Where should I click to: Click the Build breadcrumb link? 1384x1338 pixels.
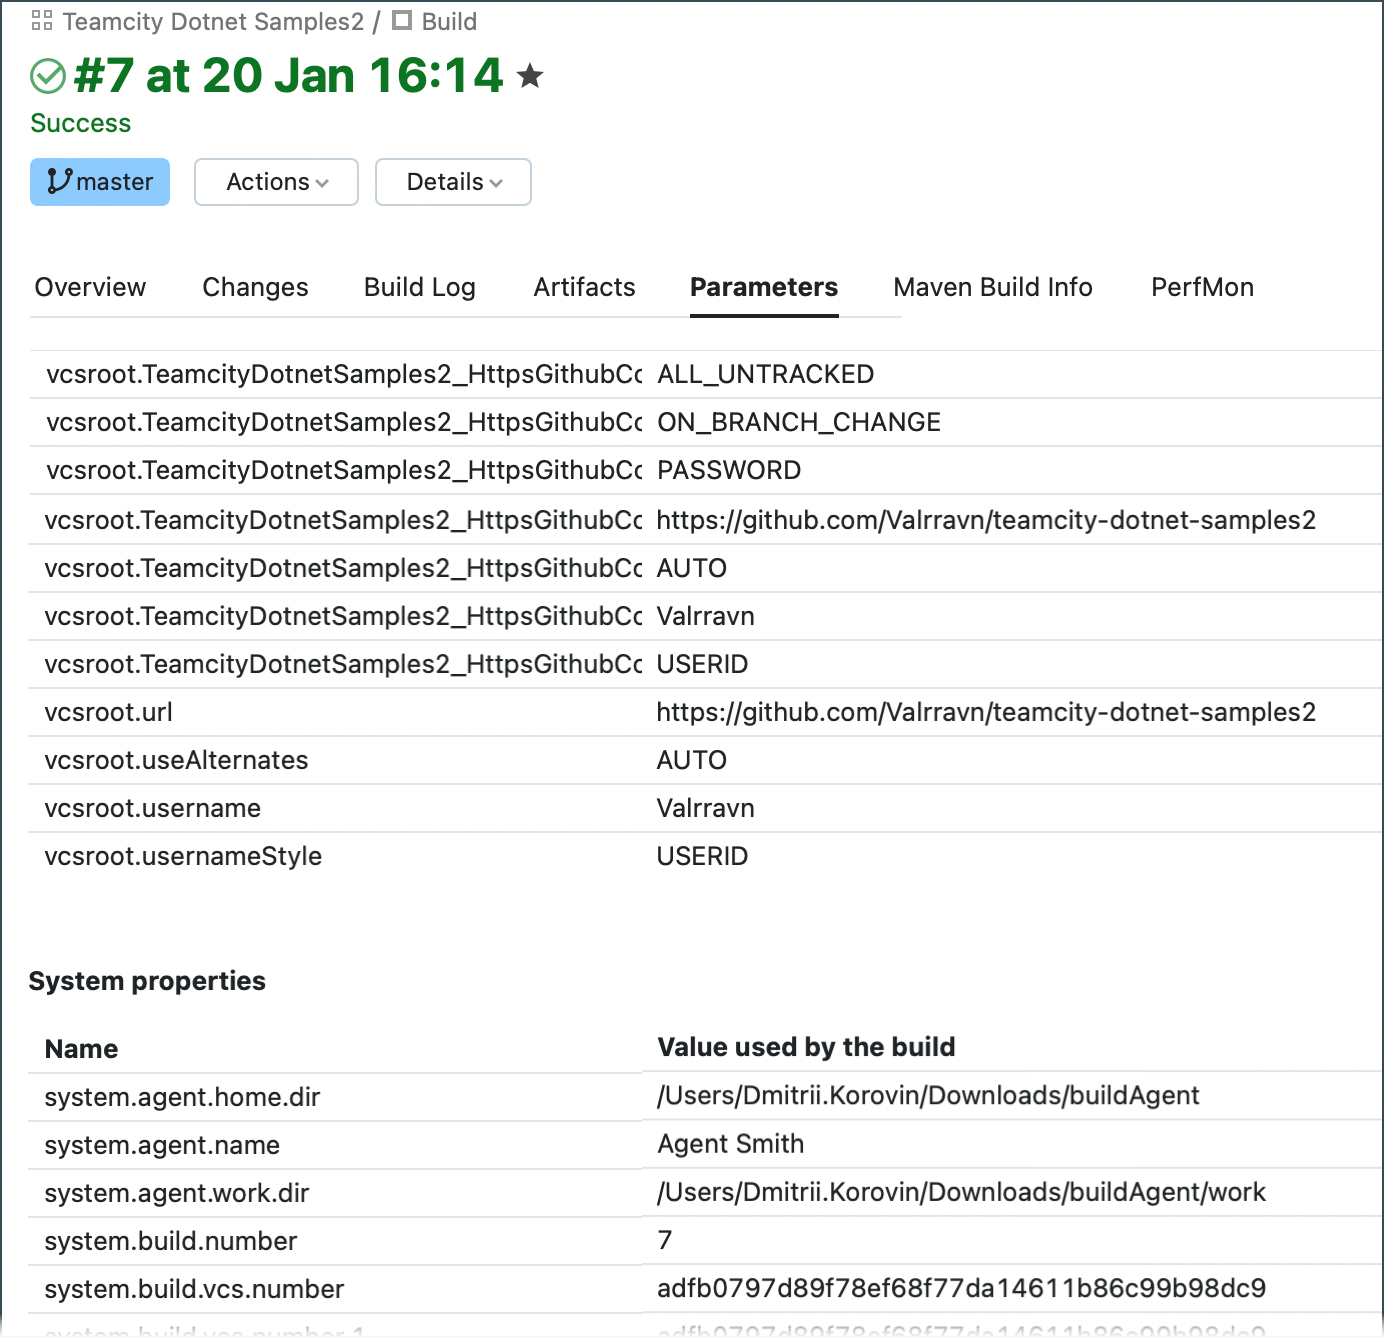(x=451, y=20)
